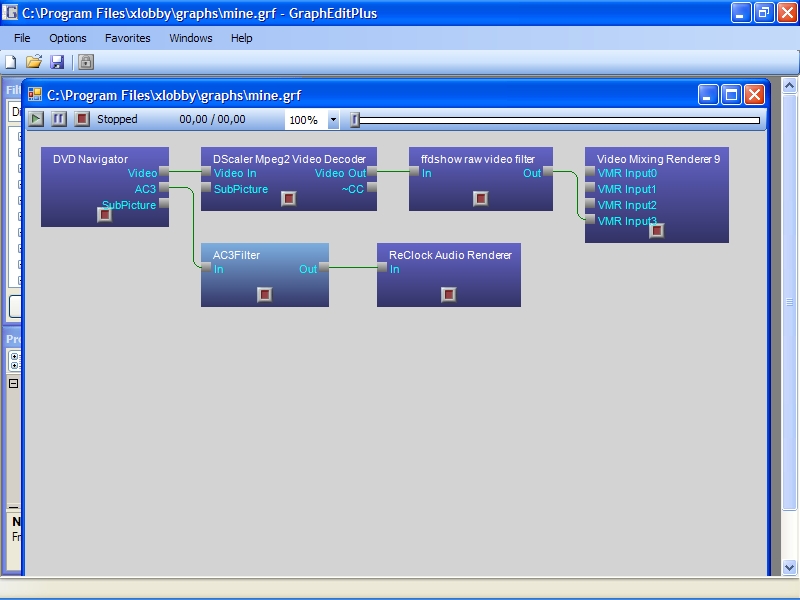Image resolution: width=800 pixels, height=600 pixels.
Task: Click ReClock Audio Renderer red state indicator
Action: click(448, 294)
